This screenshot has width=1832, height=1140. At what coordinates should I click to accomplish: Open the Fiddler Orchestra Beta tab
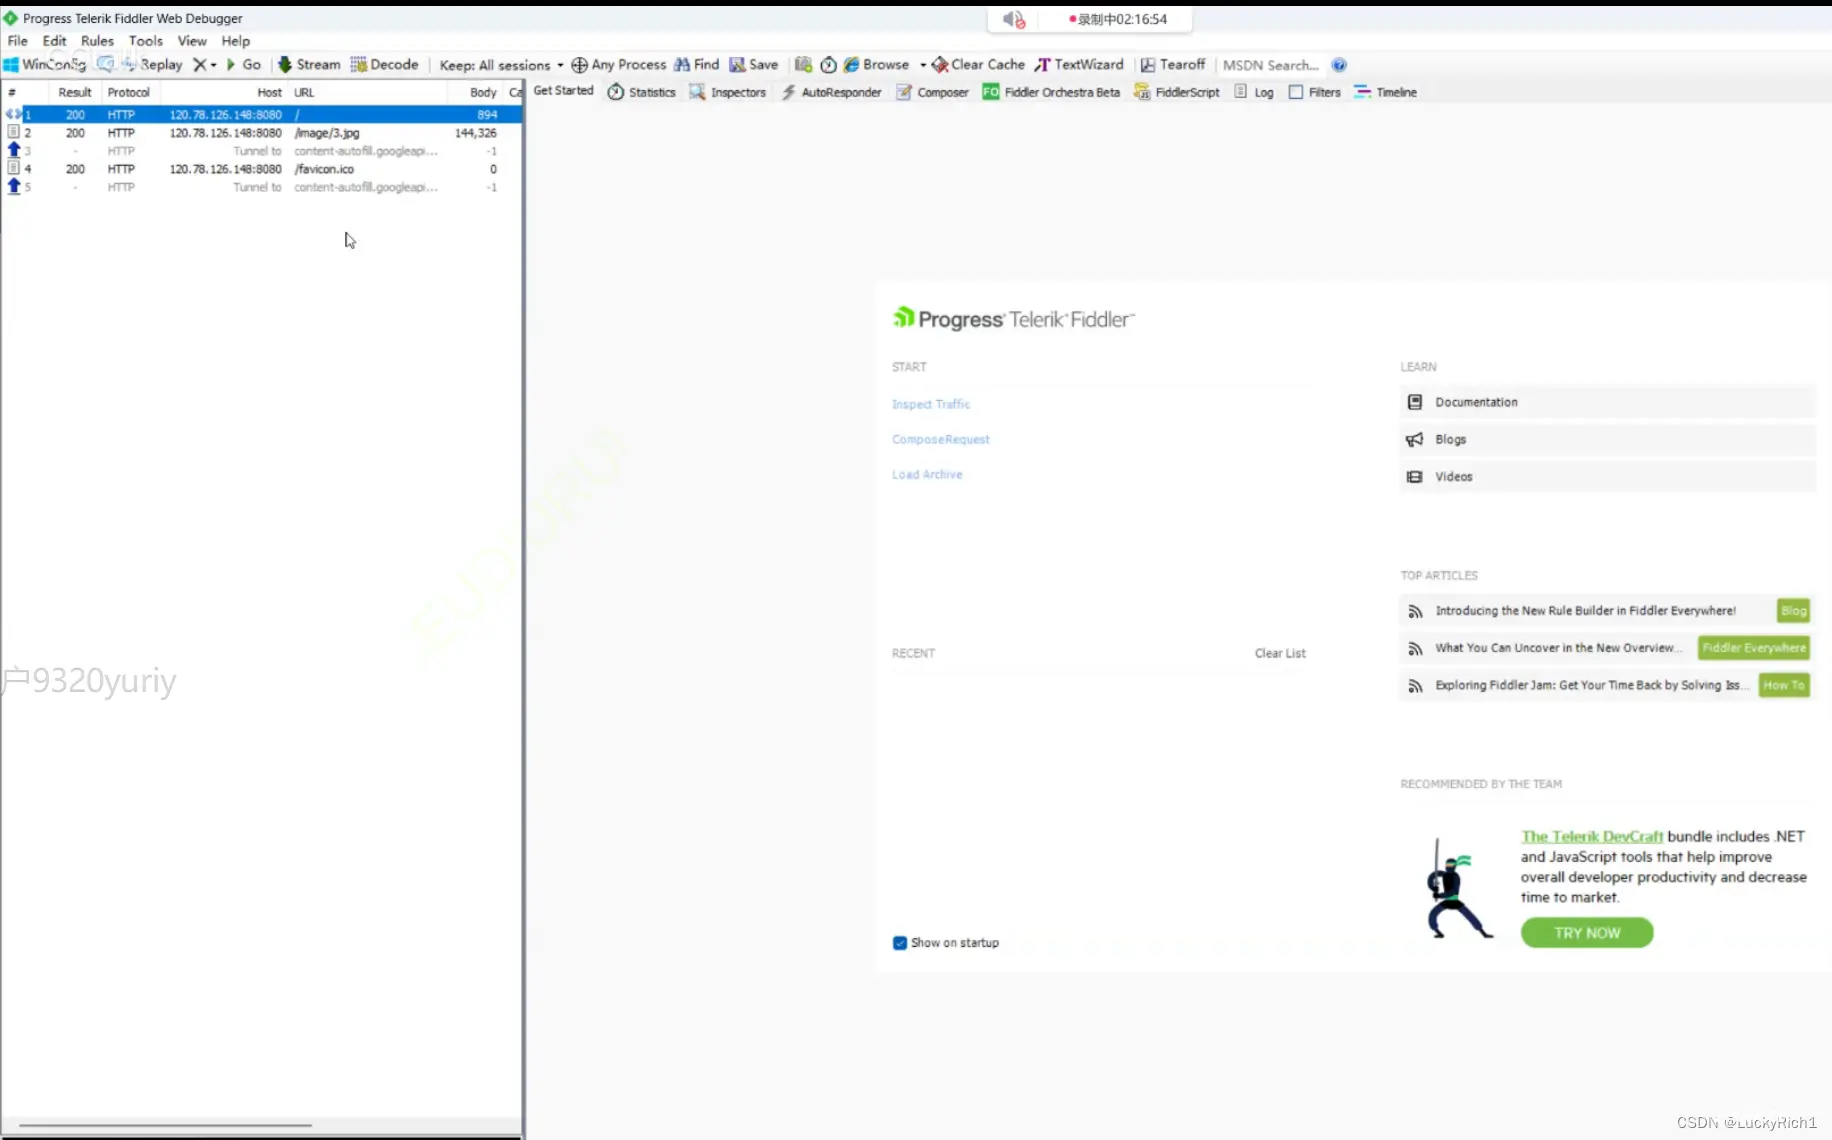tap(1051, 92)
